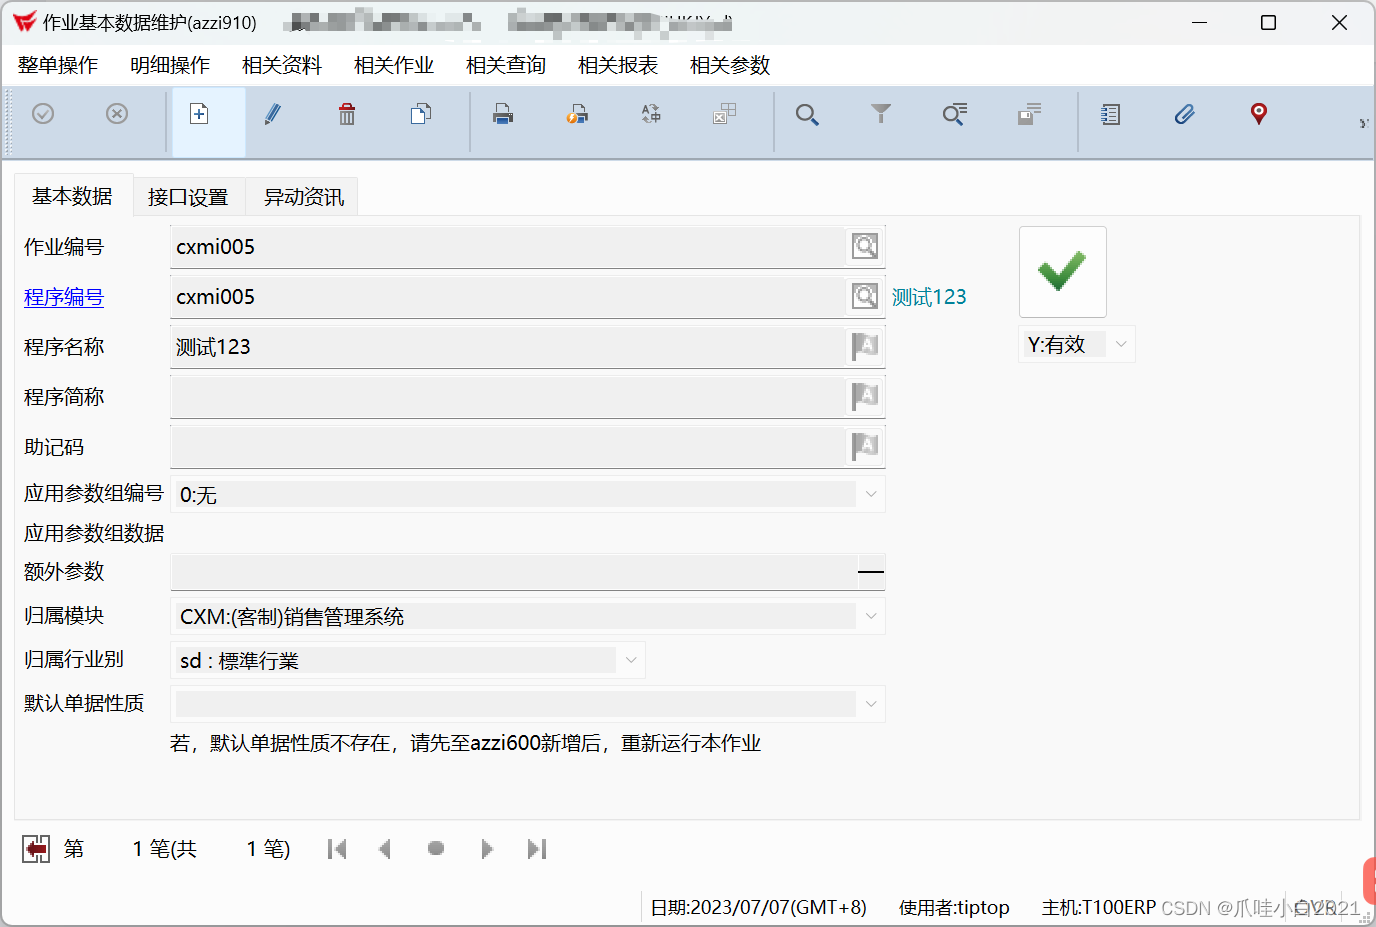Click the cancel X toolbar icon
Viewport: 1376px width, 927px height.
[x=117, y=114]
